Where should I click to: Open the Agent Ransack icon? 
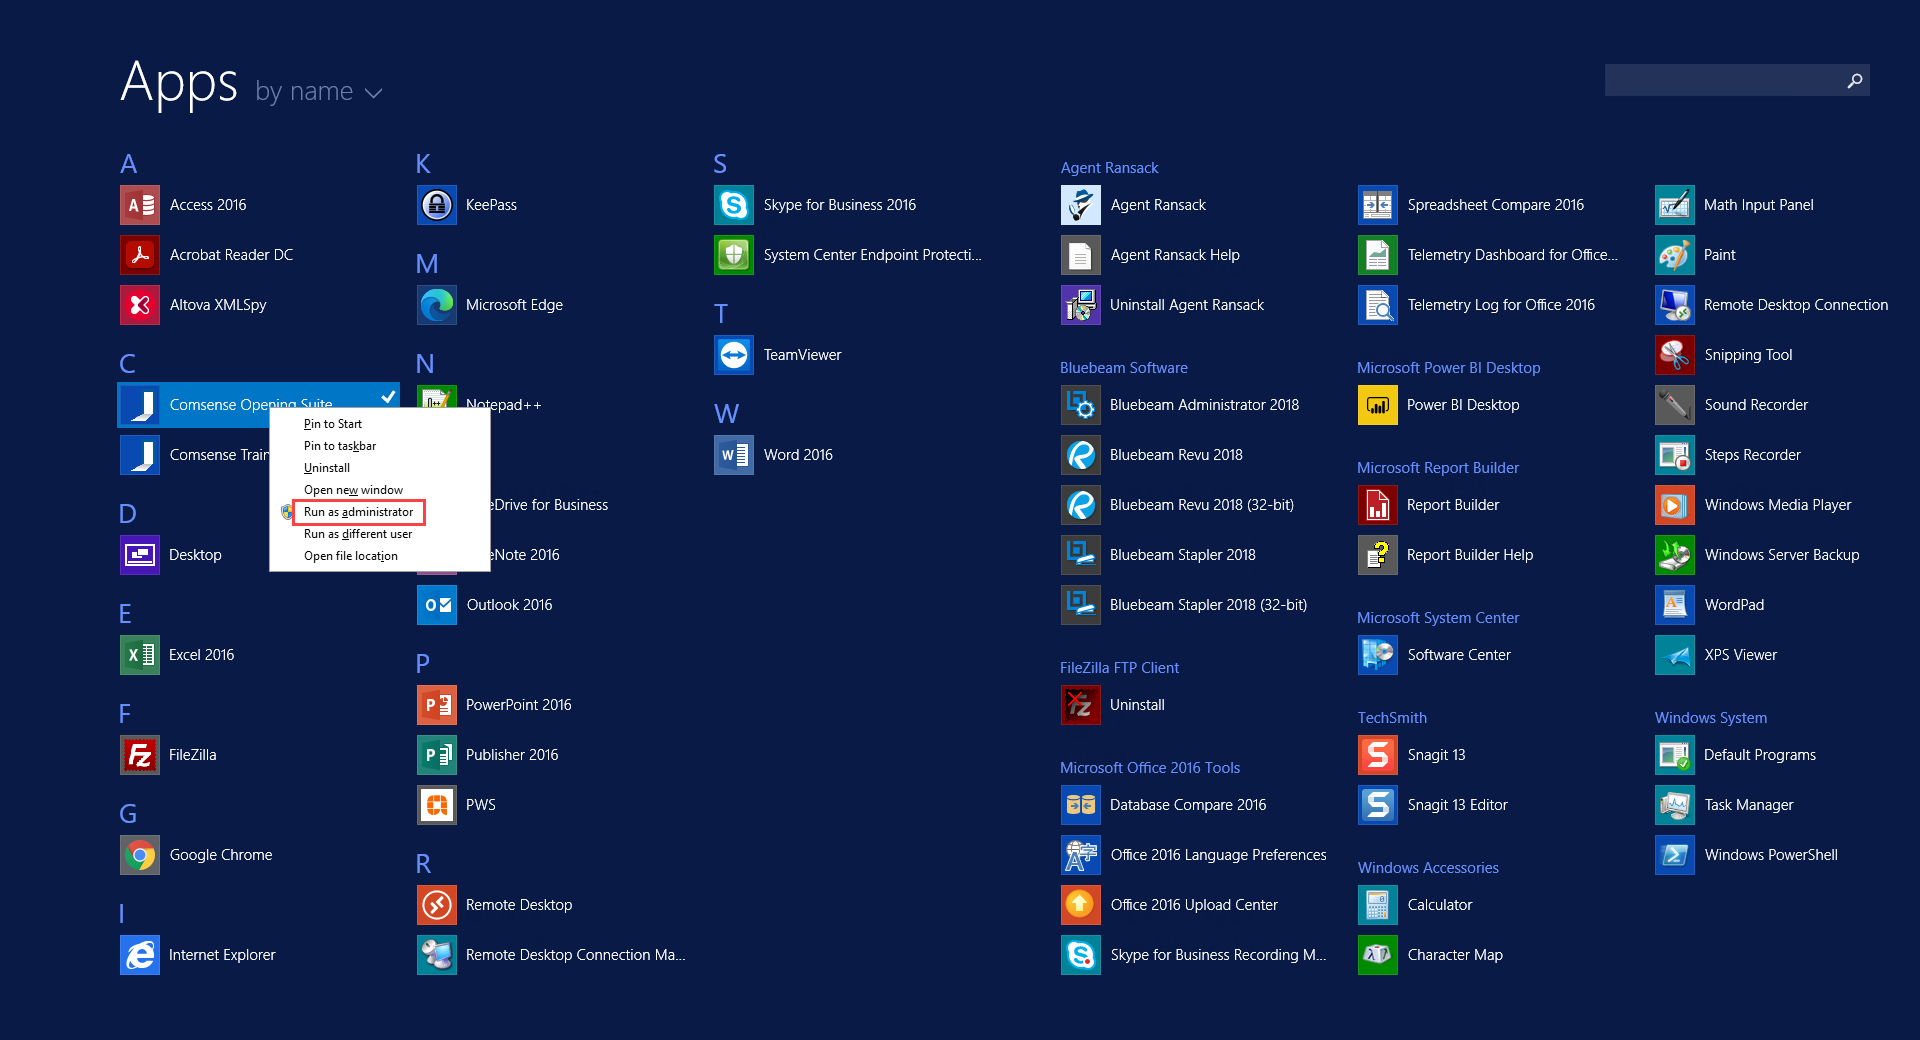coord(1081,205)
